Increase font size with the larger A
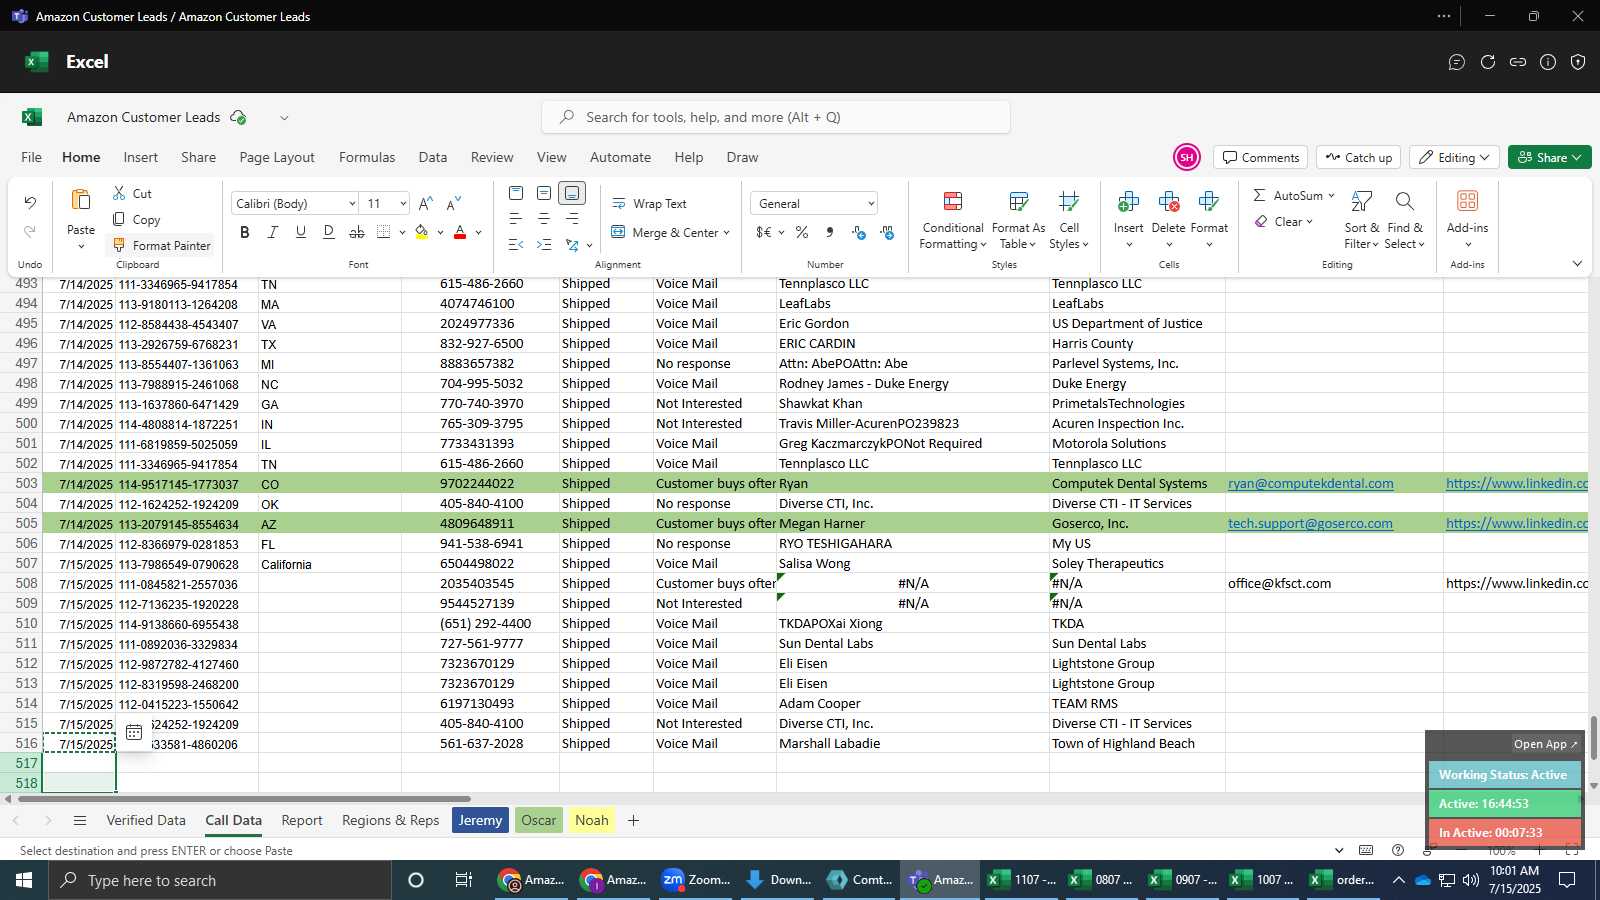Viewport: 1600px width, 900px height. (x=426, y=203)
